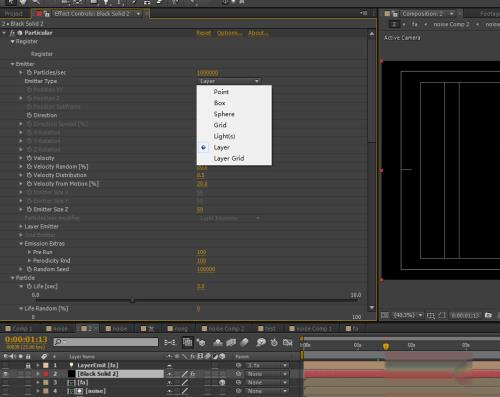Open the viewer magnification ratio dropdown
Viewport: 500px width, 397px height.
pyautogui.click(x=407, y=315)
